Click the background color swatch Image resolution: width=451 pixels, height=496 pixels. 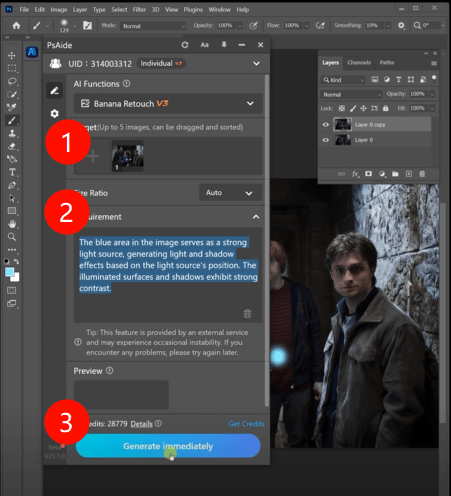coord(16,277)
